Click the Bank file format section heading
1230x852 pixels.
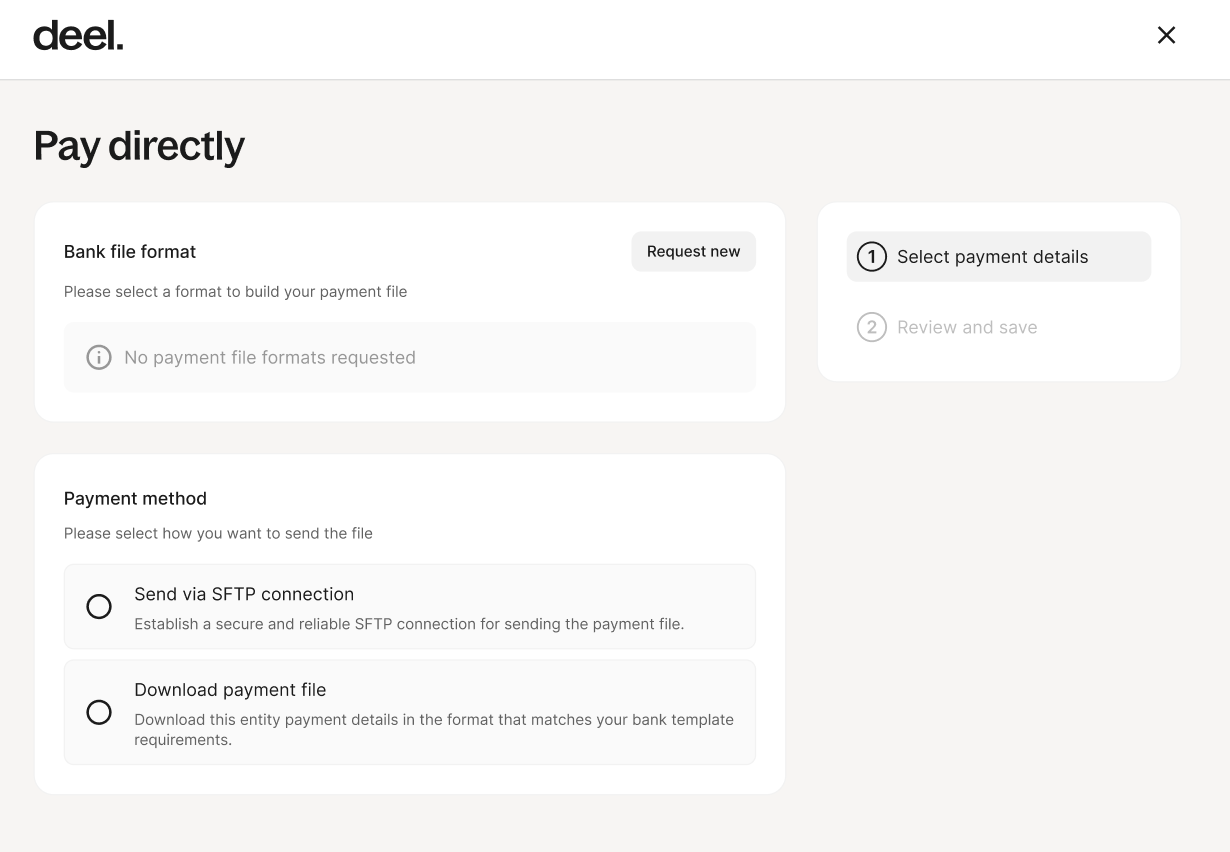pyautogui.click(x=130, y=252)
